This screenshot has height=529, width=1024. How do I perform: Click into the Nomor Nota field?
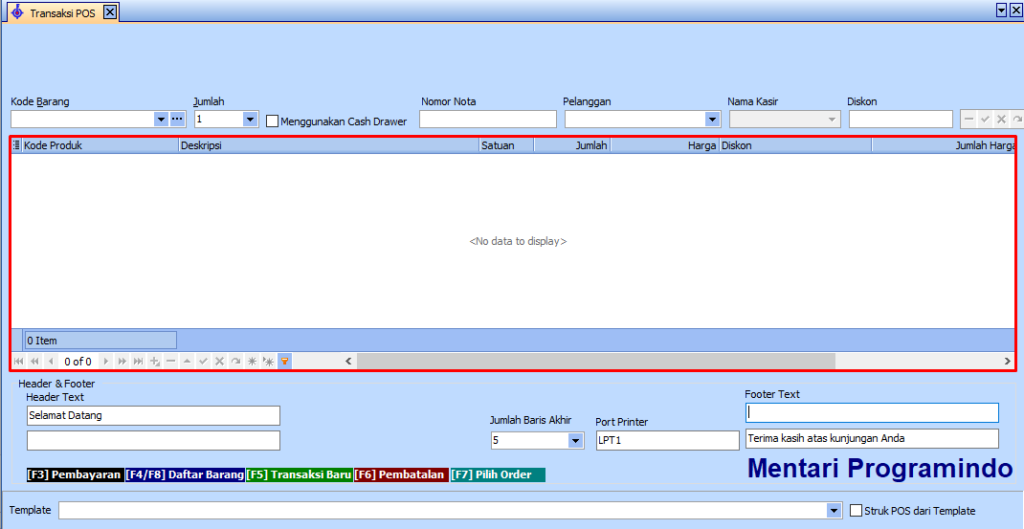click(x=487, y=119)
